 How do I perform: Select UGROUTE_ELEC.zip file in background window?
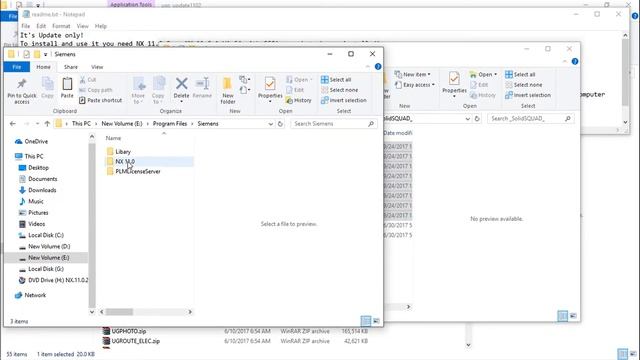coord(131,341)
